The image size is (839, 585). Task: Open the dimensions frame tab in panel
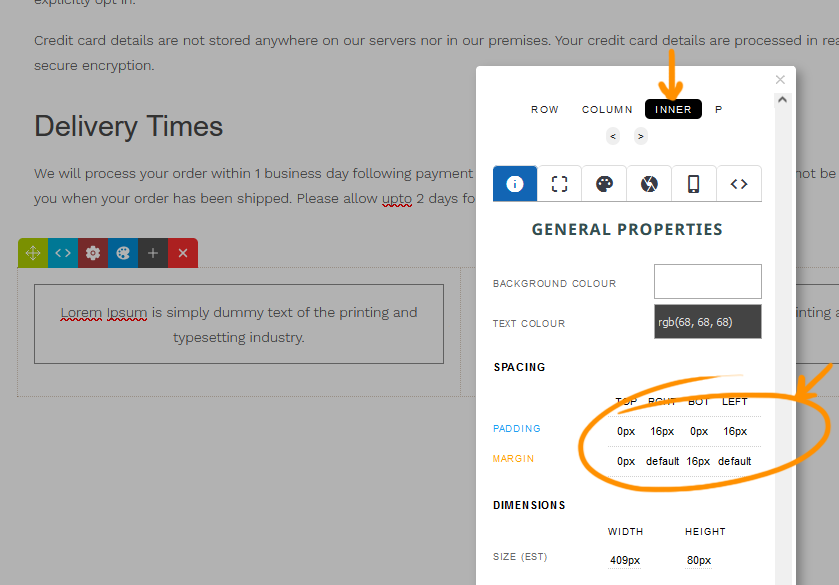(x=560, y=184)
